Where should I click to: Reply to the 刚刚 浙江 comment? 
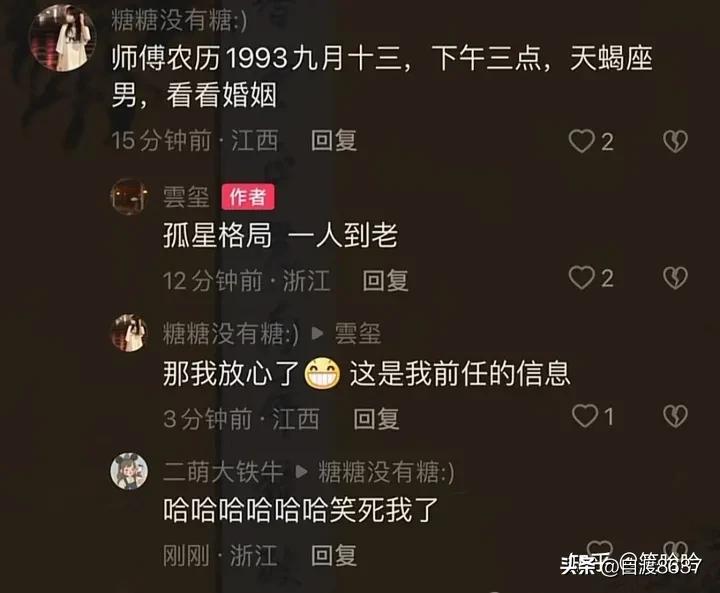[334, 555]
